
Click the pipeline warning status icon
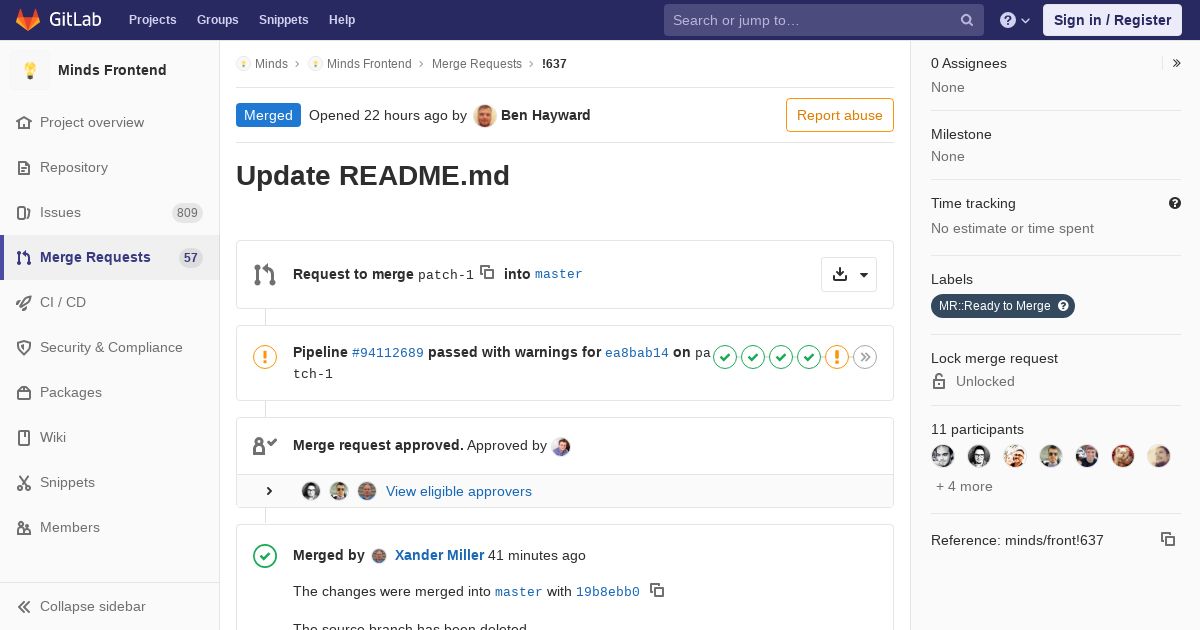(x=265, y=357)
